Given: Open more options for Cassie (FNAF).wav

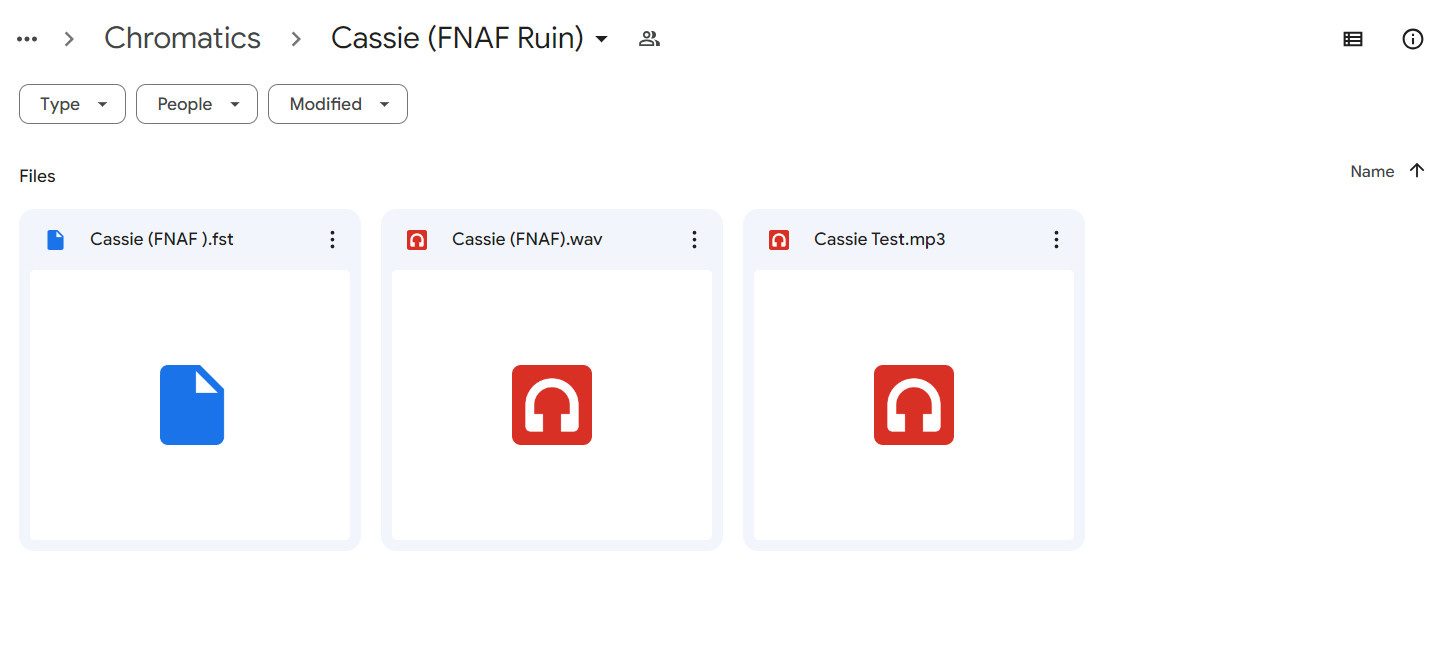Looking at the screenshot, I should pos(695,239).
